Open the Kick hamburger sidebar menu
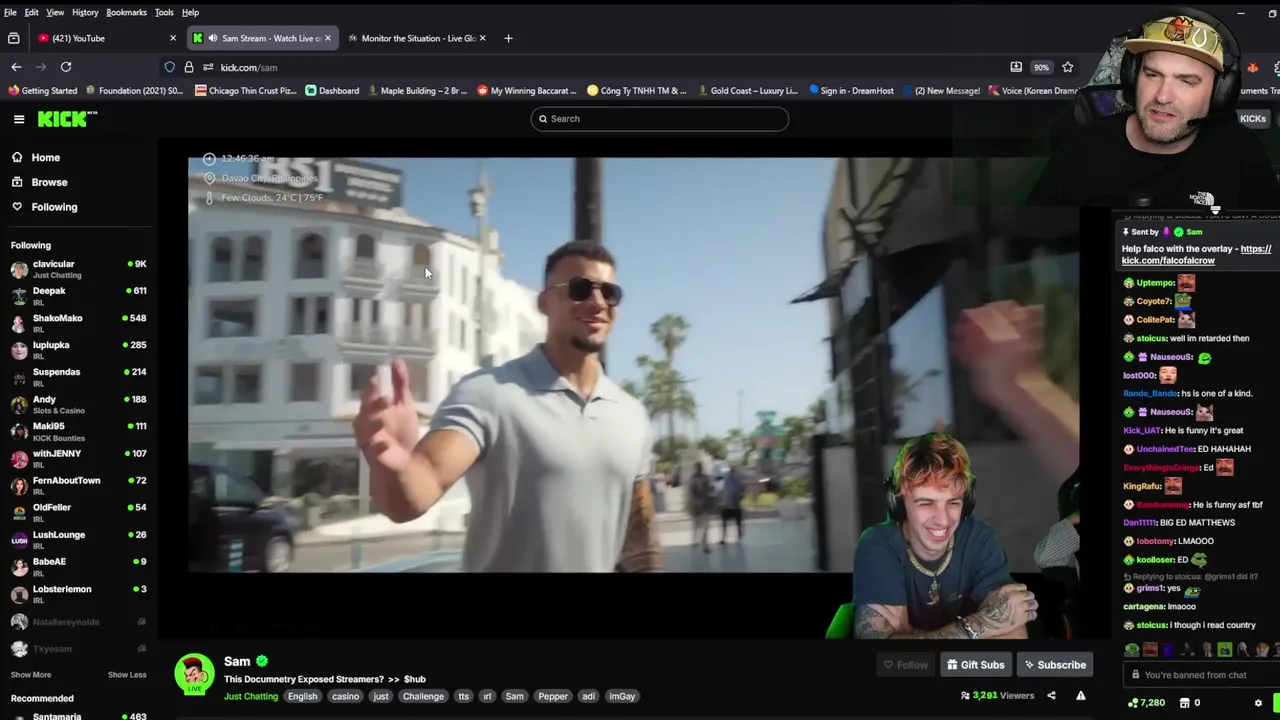This screenshot has height=720, width=1280. pyautogui.click(x=19, y=119)
